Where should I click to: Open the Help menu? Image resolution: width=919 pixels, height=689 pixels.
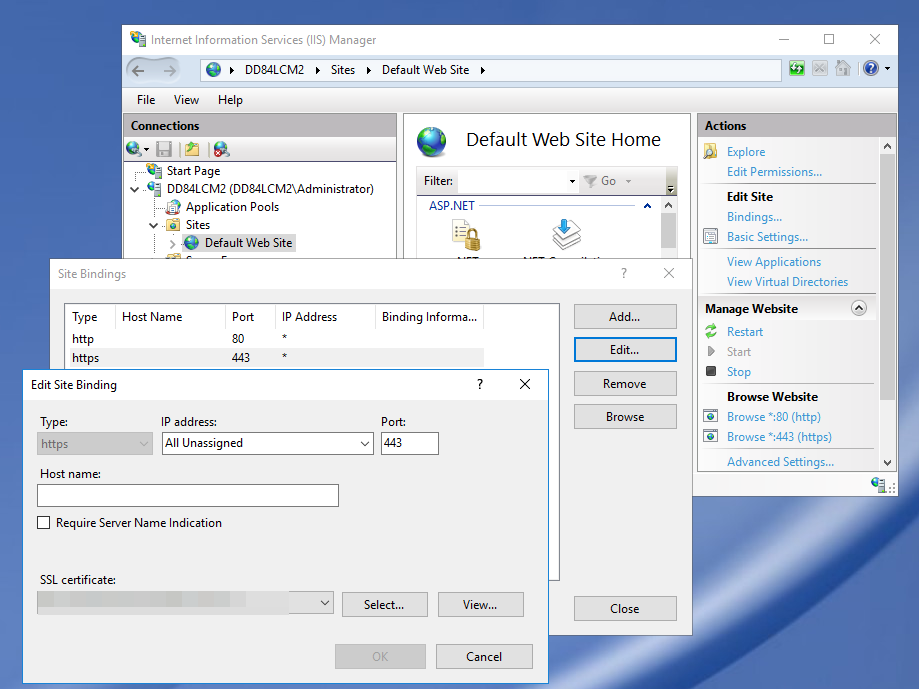pos(230,100)
